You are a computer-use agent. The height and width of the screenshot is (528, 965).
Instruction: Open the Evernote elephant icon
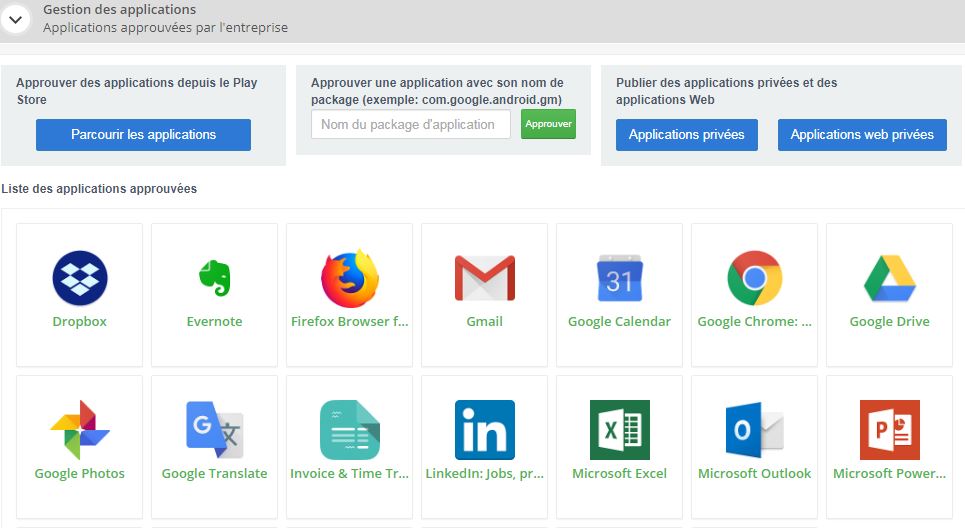215,278
